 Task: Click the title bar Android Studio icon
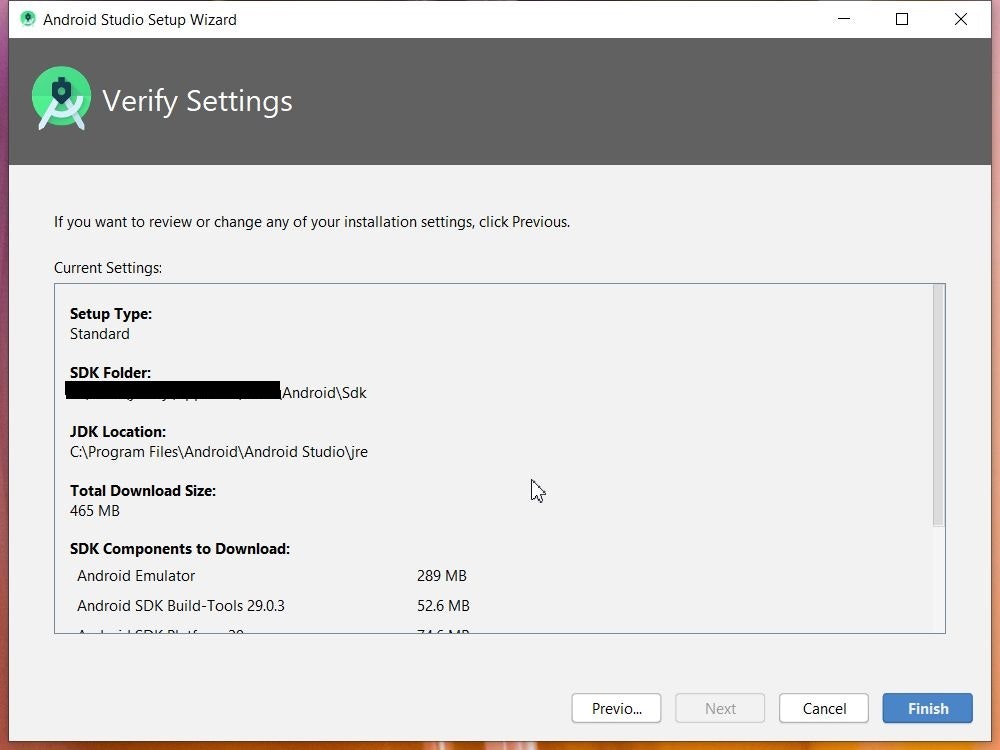coord(27,19)
